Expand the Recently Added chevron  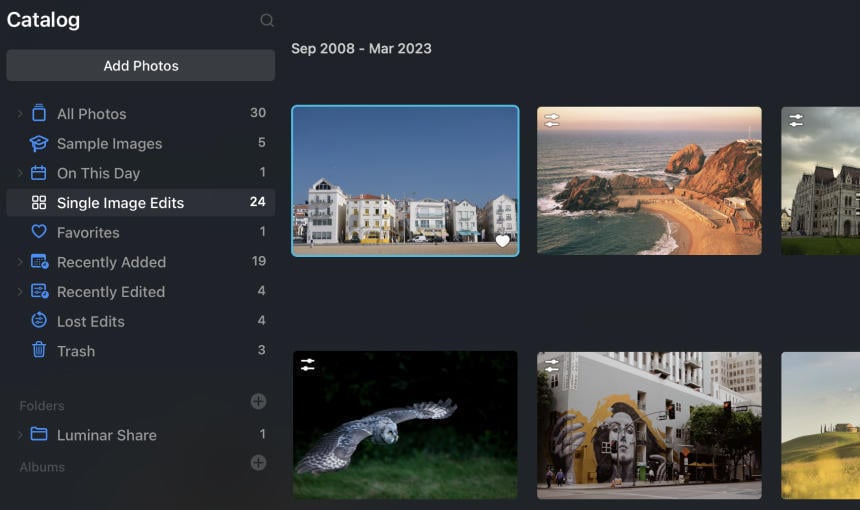pyautogui.click(x=20, y=262)
